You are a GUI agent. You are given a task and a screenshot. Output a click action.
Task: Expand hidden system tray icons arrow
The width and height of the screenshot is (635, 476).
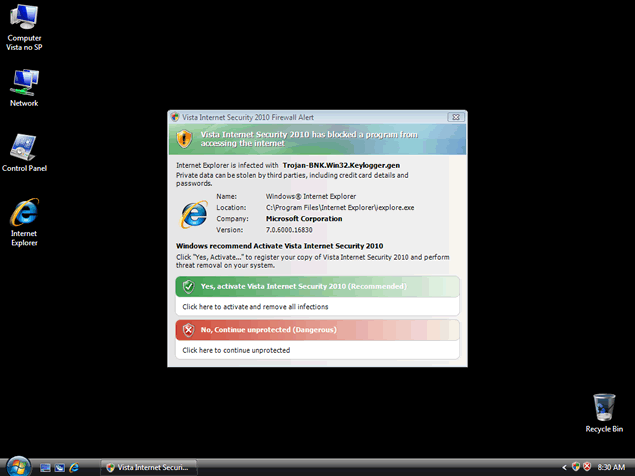564,467
